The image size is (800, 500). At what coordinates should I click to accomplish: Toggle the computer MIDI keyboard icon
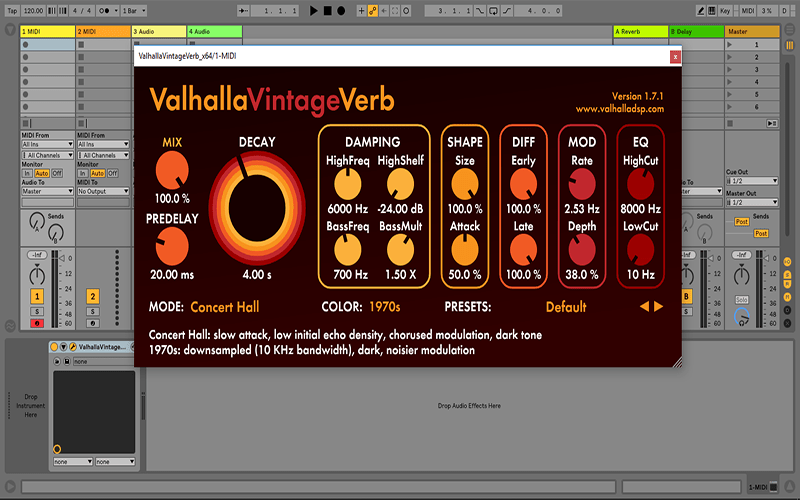[x=712, y=10]
